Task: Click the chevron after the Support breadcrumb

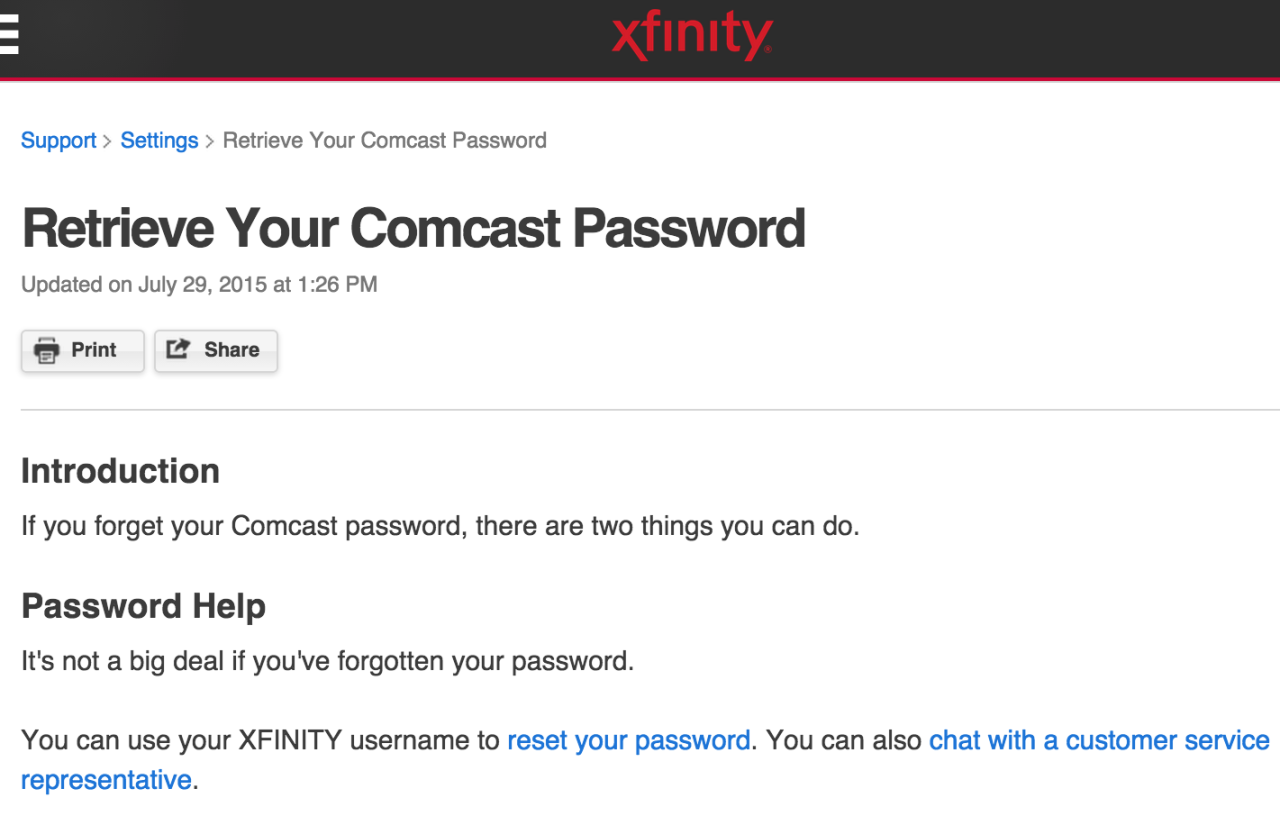Action: tap(105, 141)
